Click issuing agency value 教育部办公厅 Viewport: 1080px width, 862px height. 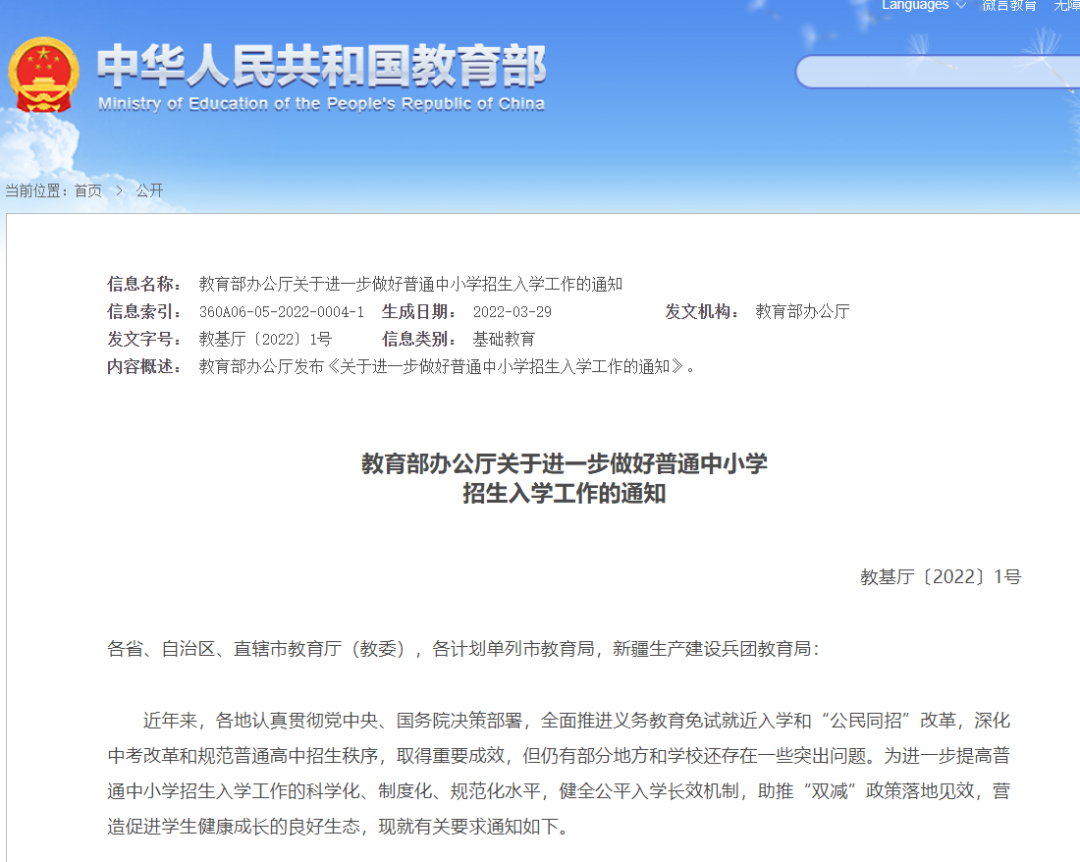[802, 312]
